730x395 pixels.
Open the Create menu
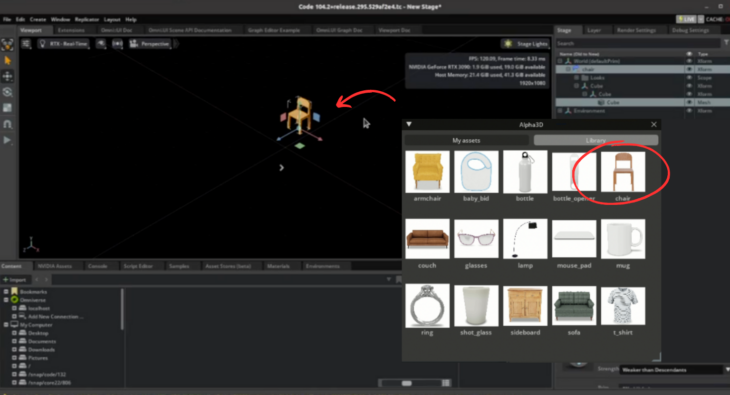38,20
